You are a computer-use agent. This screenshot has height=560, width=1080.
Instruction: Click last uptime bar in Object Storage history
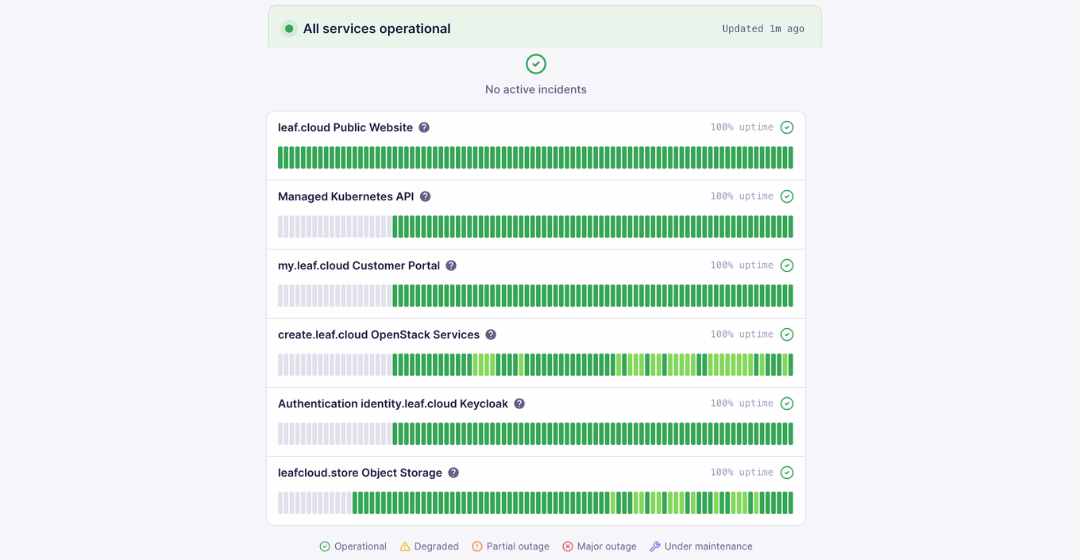point(791,503)
